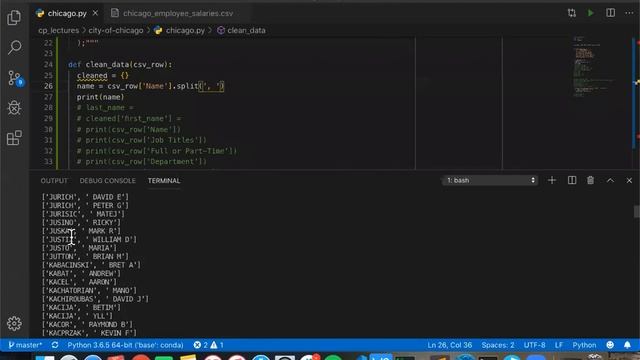Run the Python file with the green play icon
Viewport: 640px width, 360px height.
[591, 13]
